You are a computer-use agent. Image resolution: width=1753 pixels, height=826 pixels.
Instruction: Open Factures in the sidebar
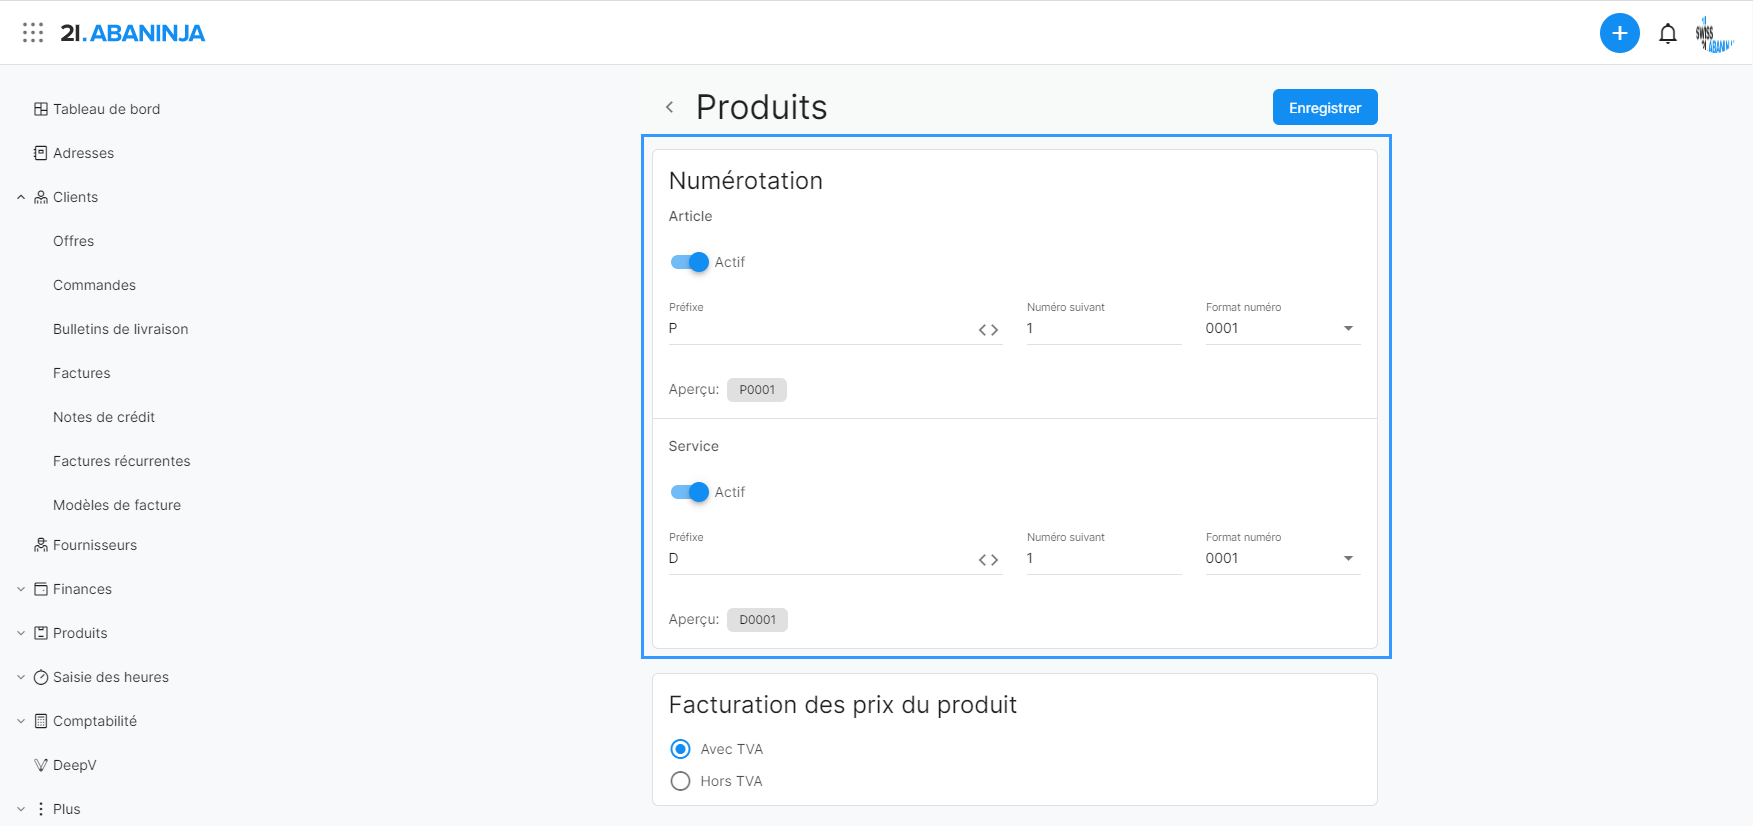tap(82, 373)
